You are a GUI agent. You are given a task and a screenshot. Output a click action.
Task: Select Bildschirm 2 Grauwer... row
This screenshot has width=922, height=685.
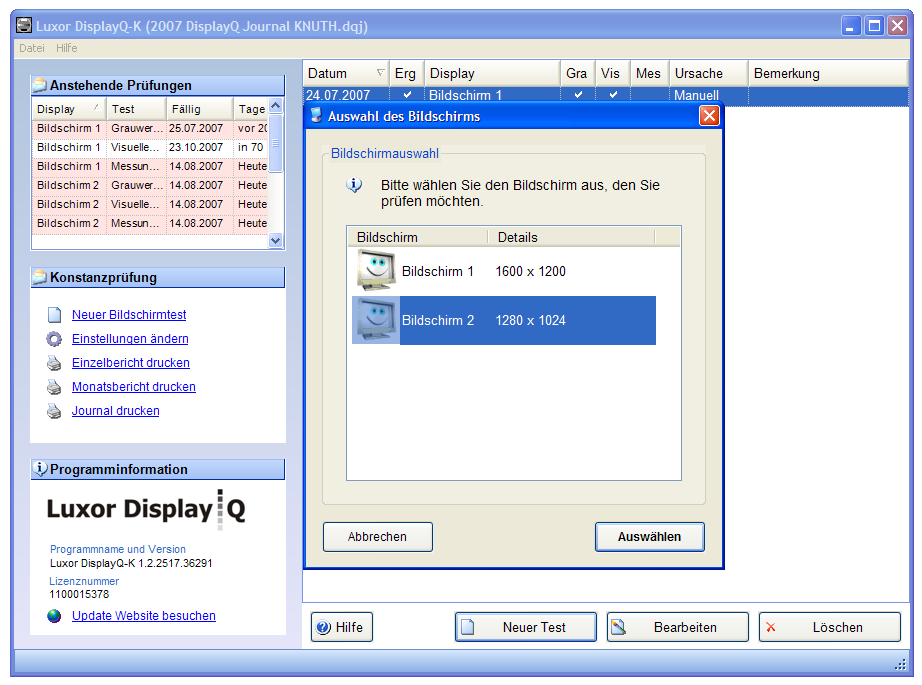[150, 185]
